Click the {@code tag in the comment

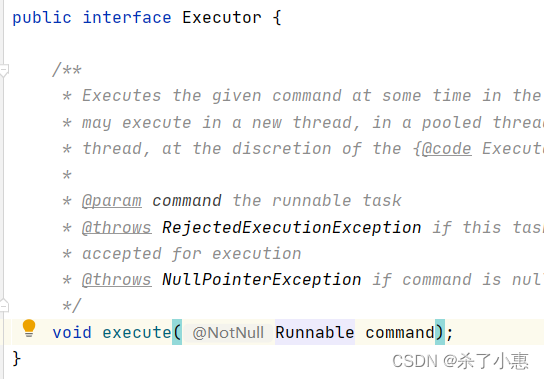(442, 149)
